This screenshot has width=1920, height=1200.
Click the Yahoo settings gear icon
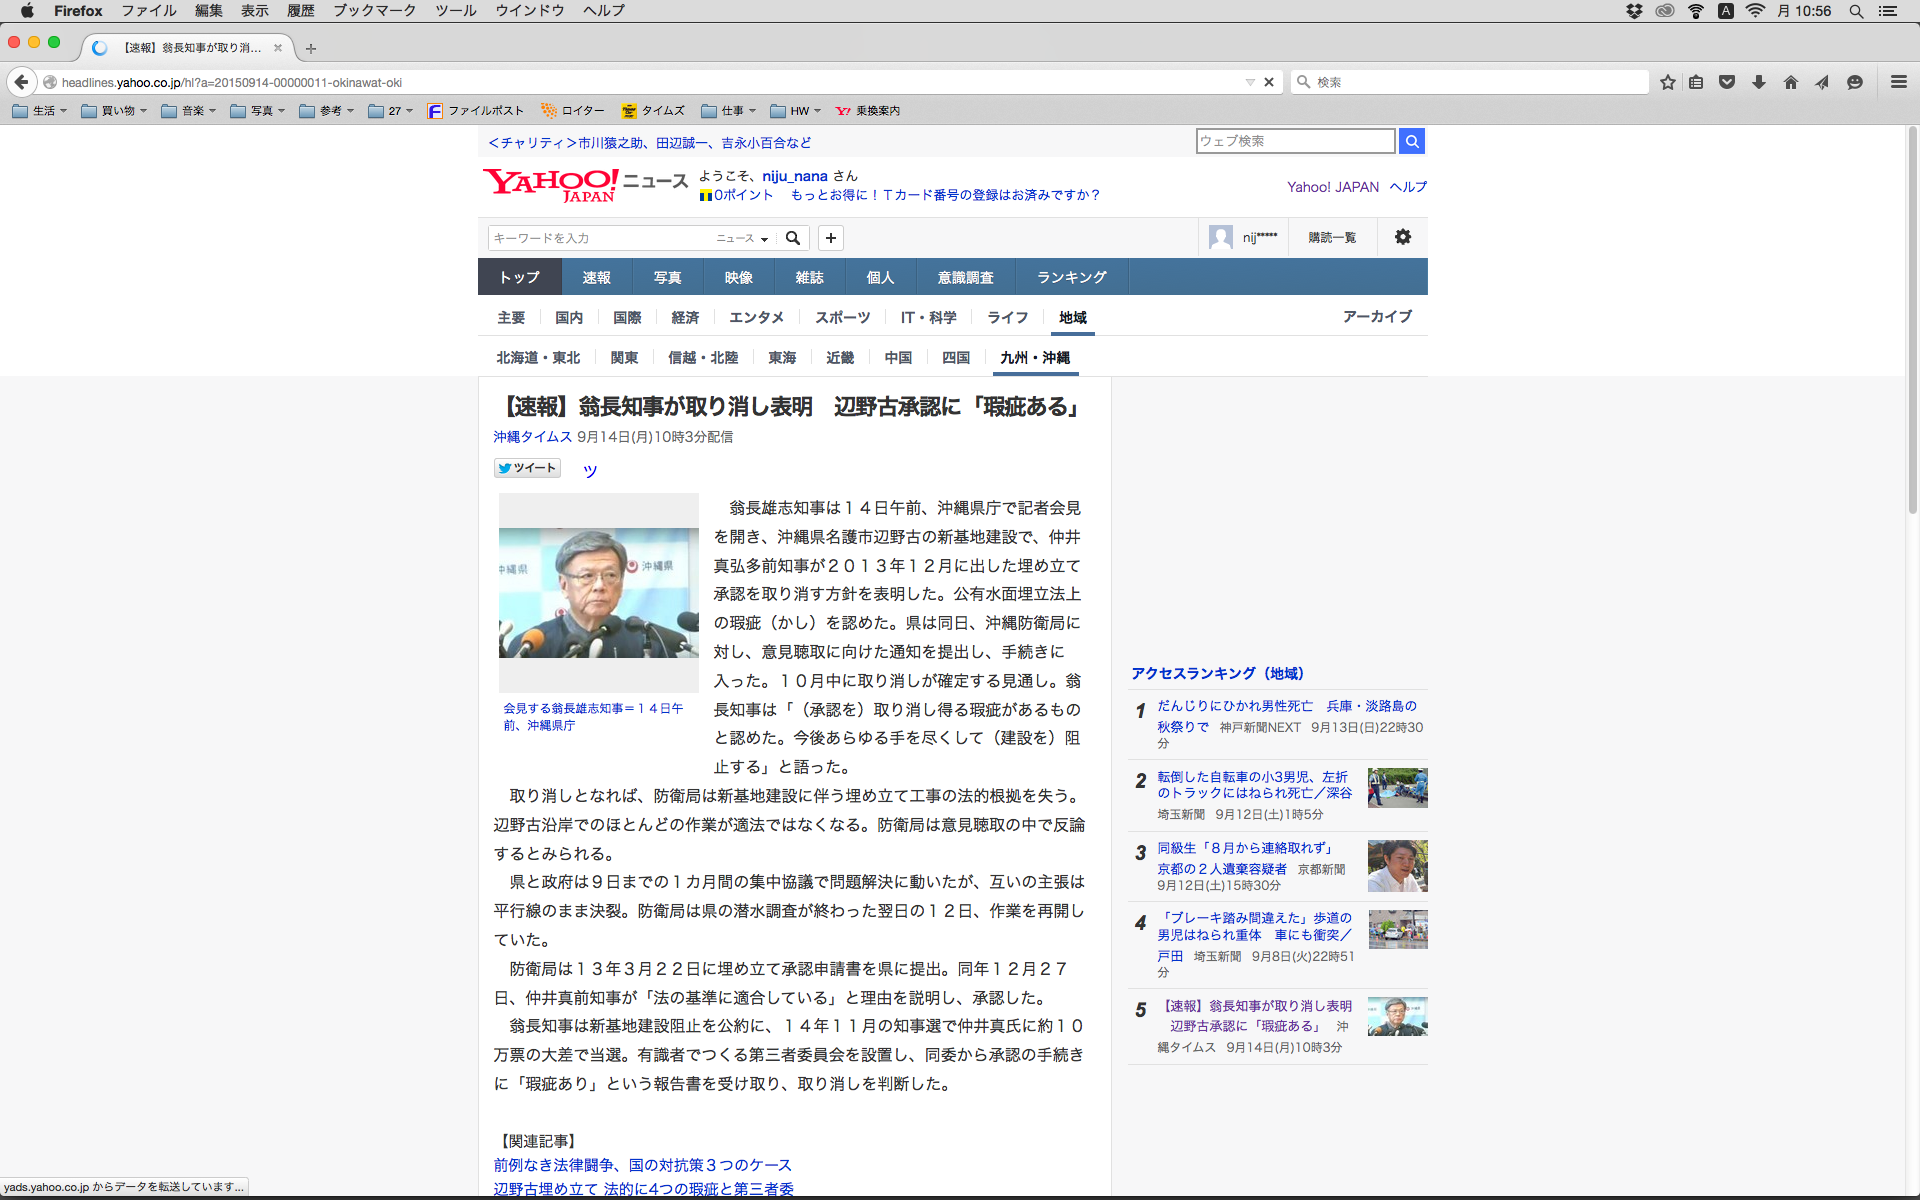[x=1403, y=237]
